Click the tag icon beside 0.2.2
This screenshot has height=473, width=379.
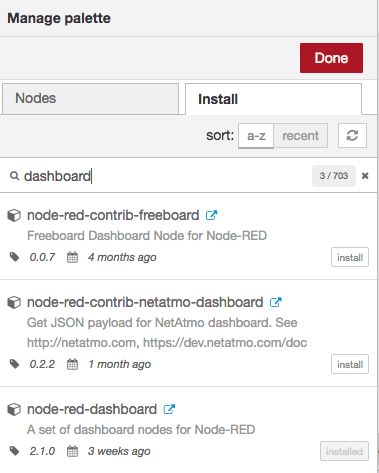tap(14, 364)
